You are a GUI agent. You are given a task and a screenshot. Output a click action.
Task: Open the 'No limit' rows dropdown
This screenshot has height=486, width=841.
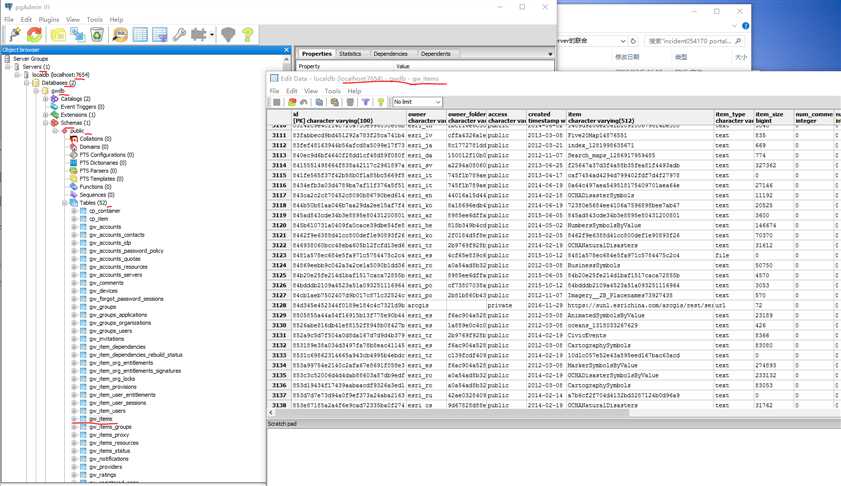(417, 102)
